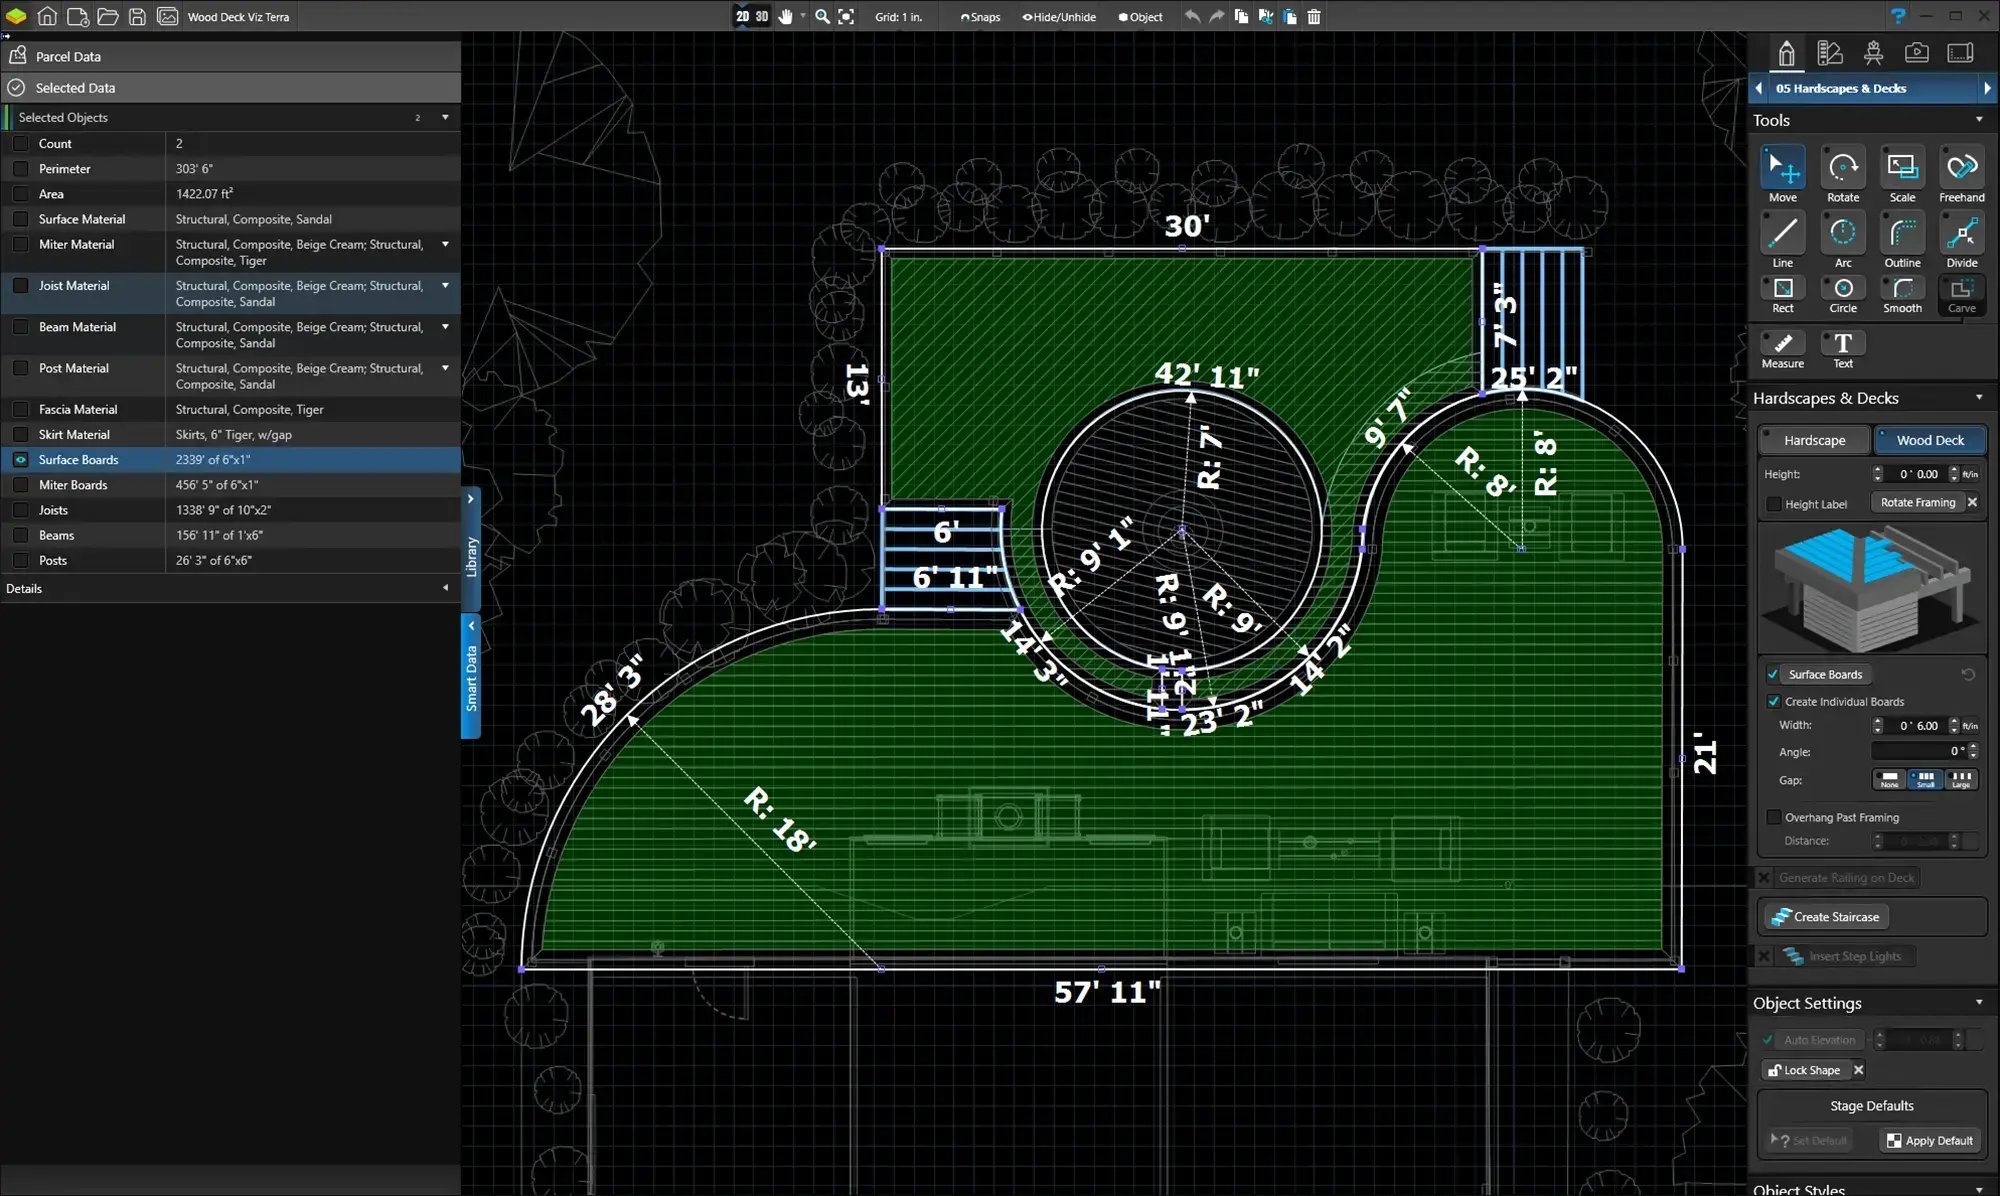Enable Overhang Past Framing checkbox
The width and height of the screenshot is (2000, 1196).
point(1774,817)
